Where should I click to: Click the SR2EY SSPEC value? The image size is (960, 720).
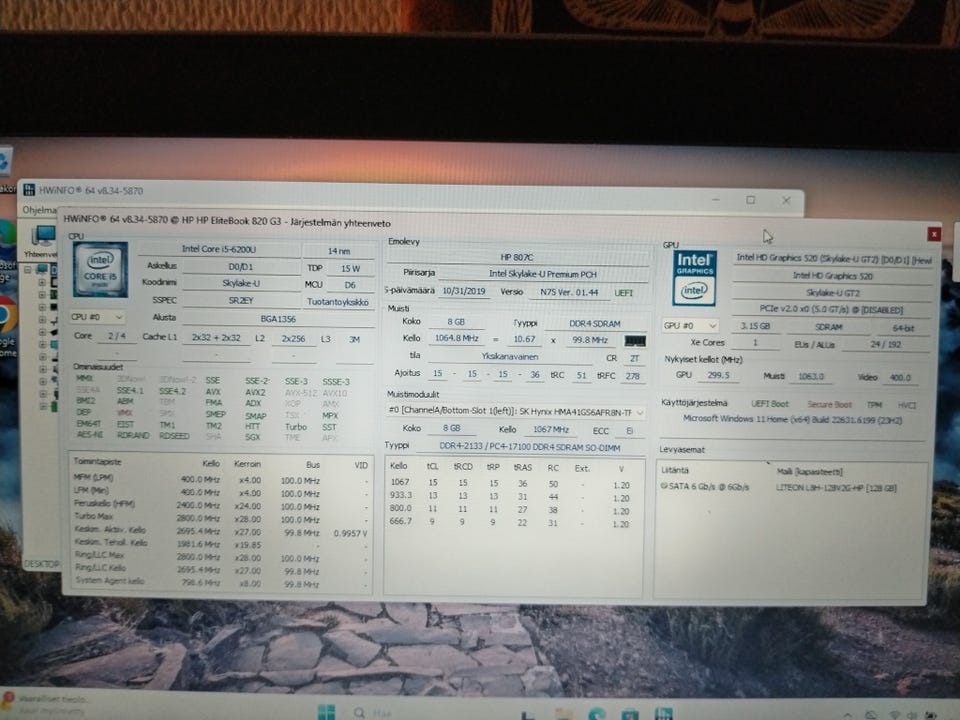click(241, 301)
